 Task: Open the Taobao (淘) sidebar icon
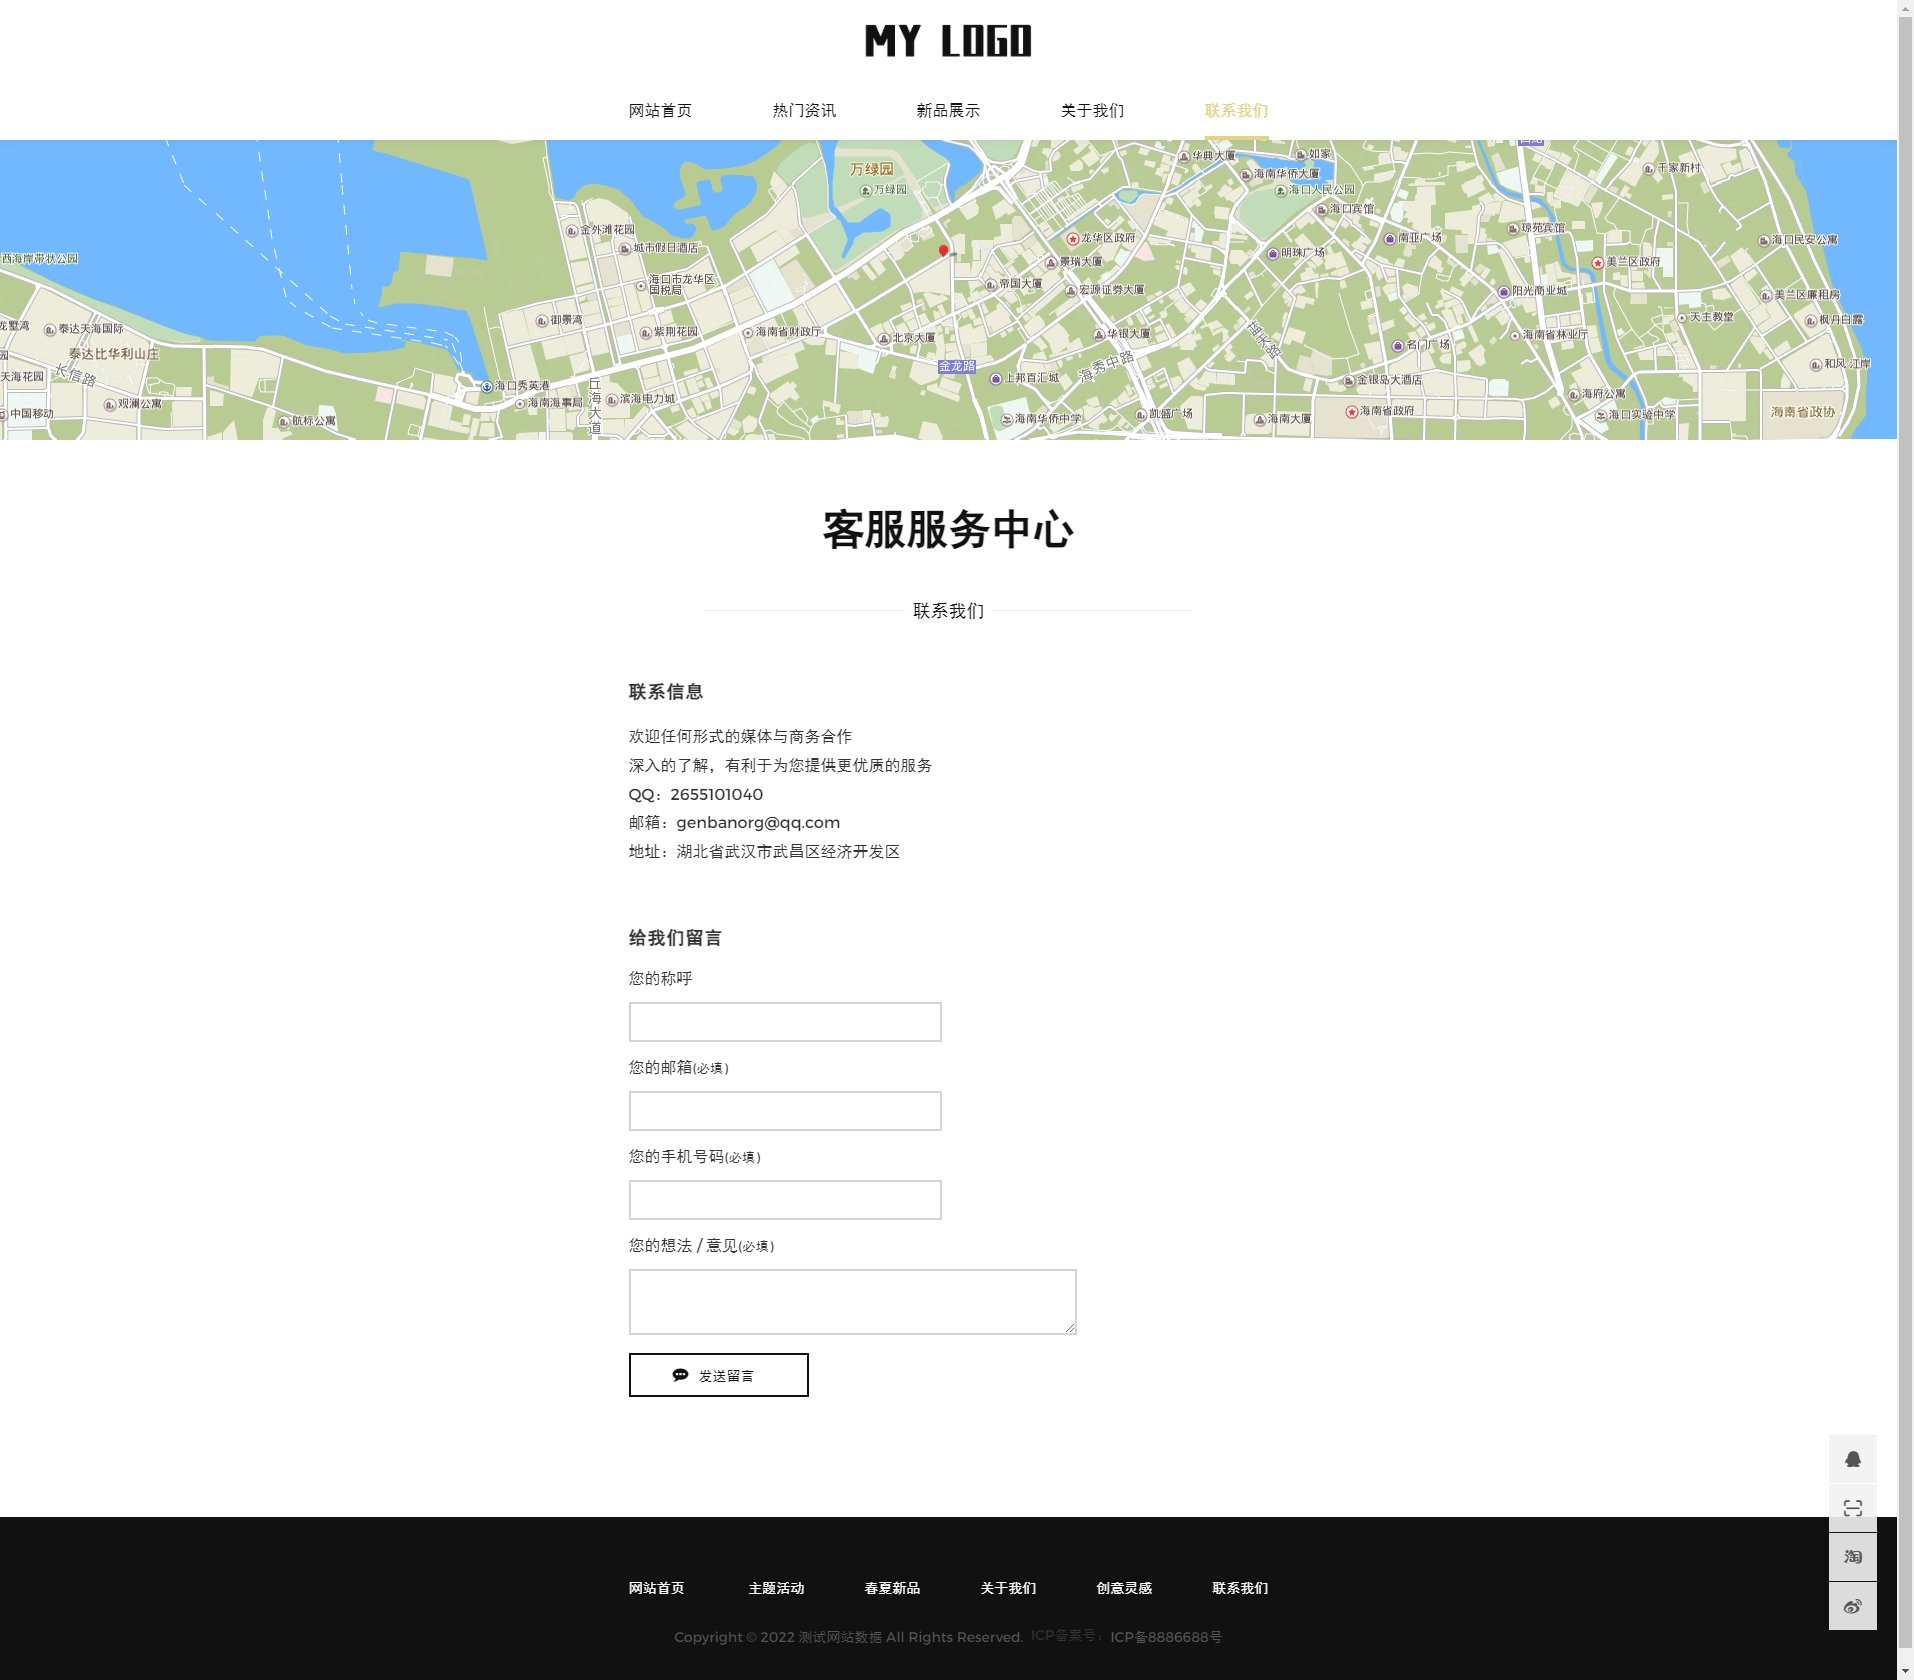click(1852, 1557)
